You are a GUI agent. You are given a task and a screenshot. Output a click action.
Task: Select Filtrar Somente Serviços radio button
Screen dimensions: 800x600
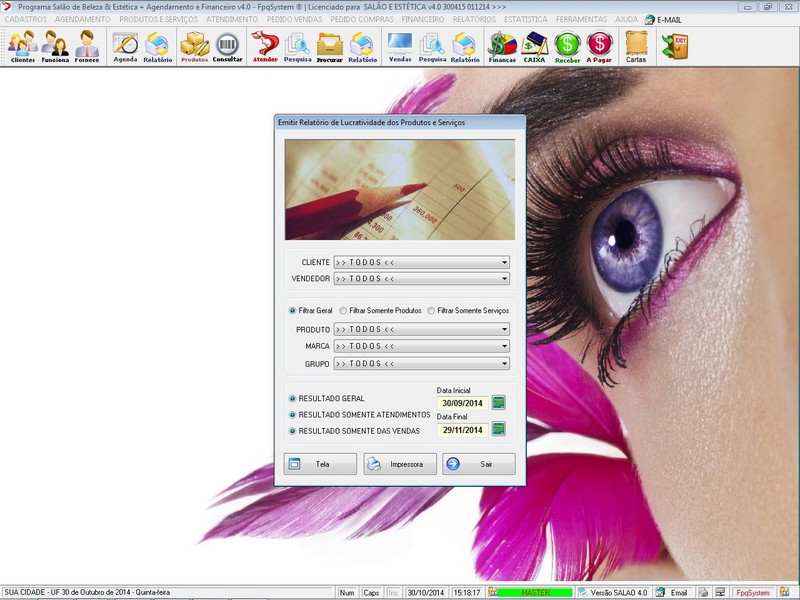click(x=431, y=310)
